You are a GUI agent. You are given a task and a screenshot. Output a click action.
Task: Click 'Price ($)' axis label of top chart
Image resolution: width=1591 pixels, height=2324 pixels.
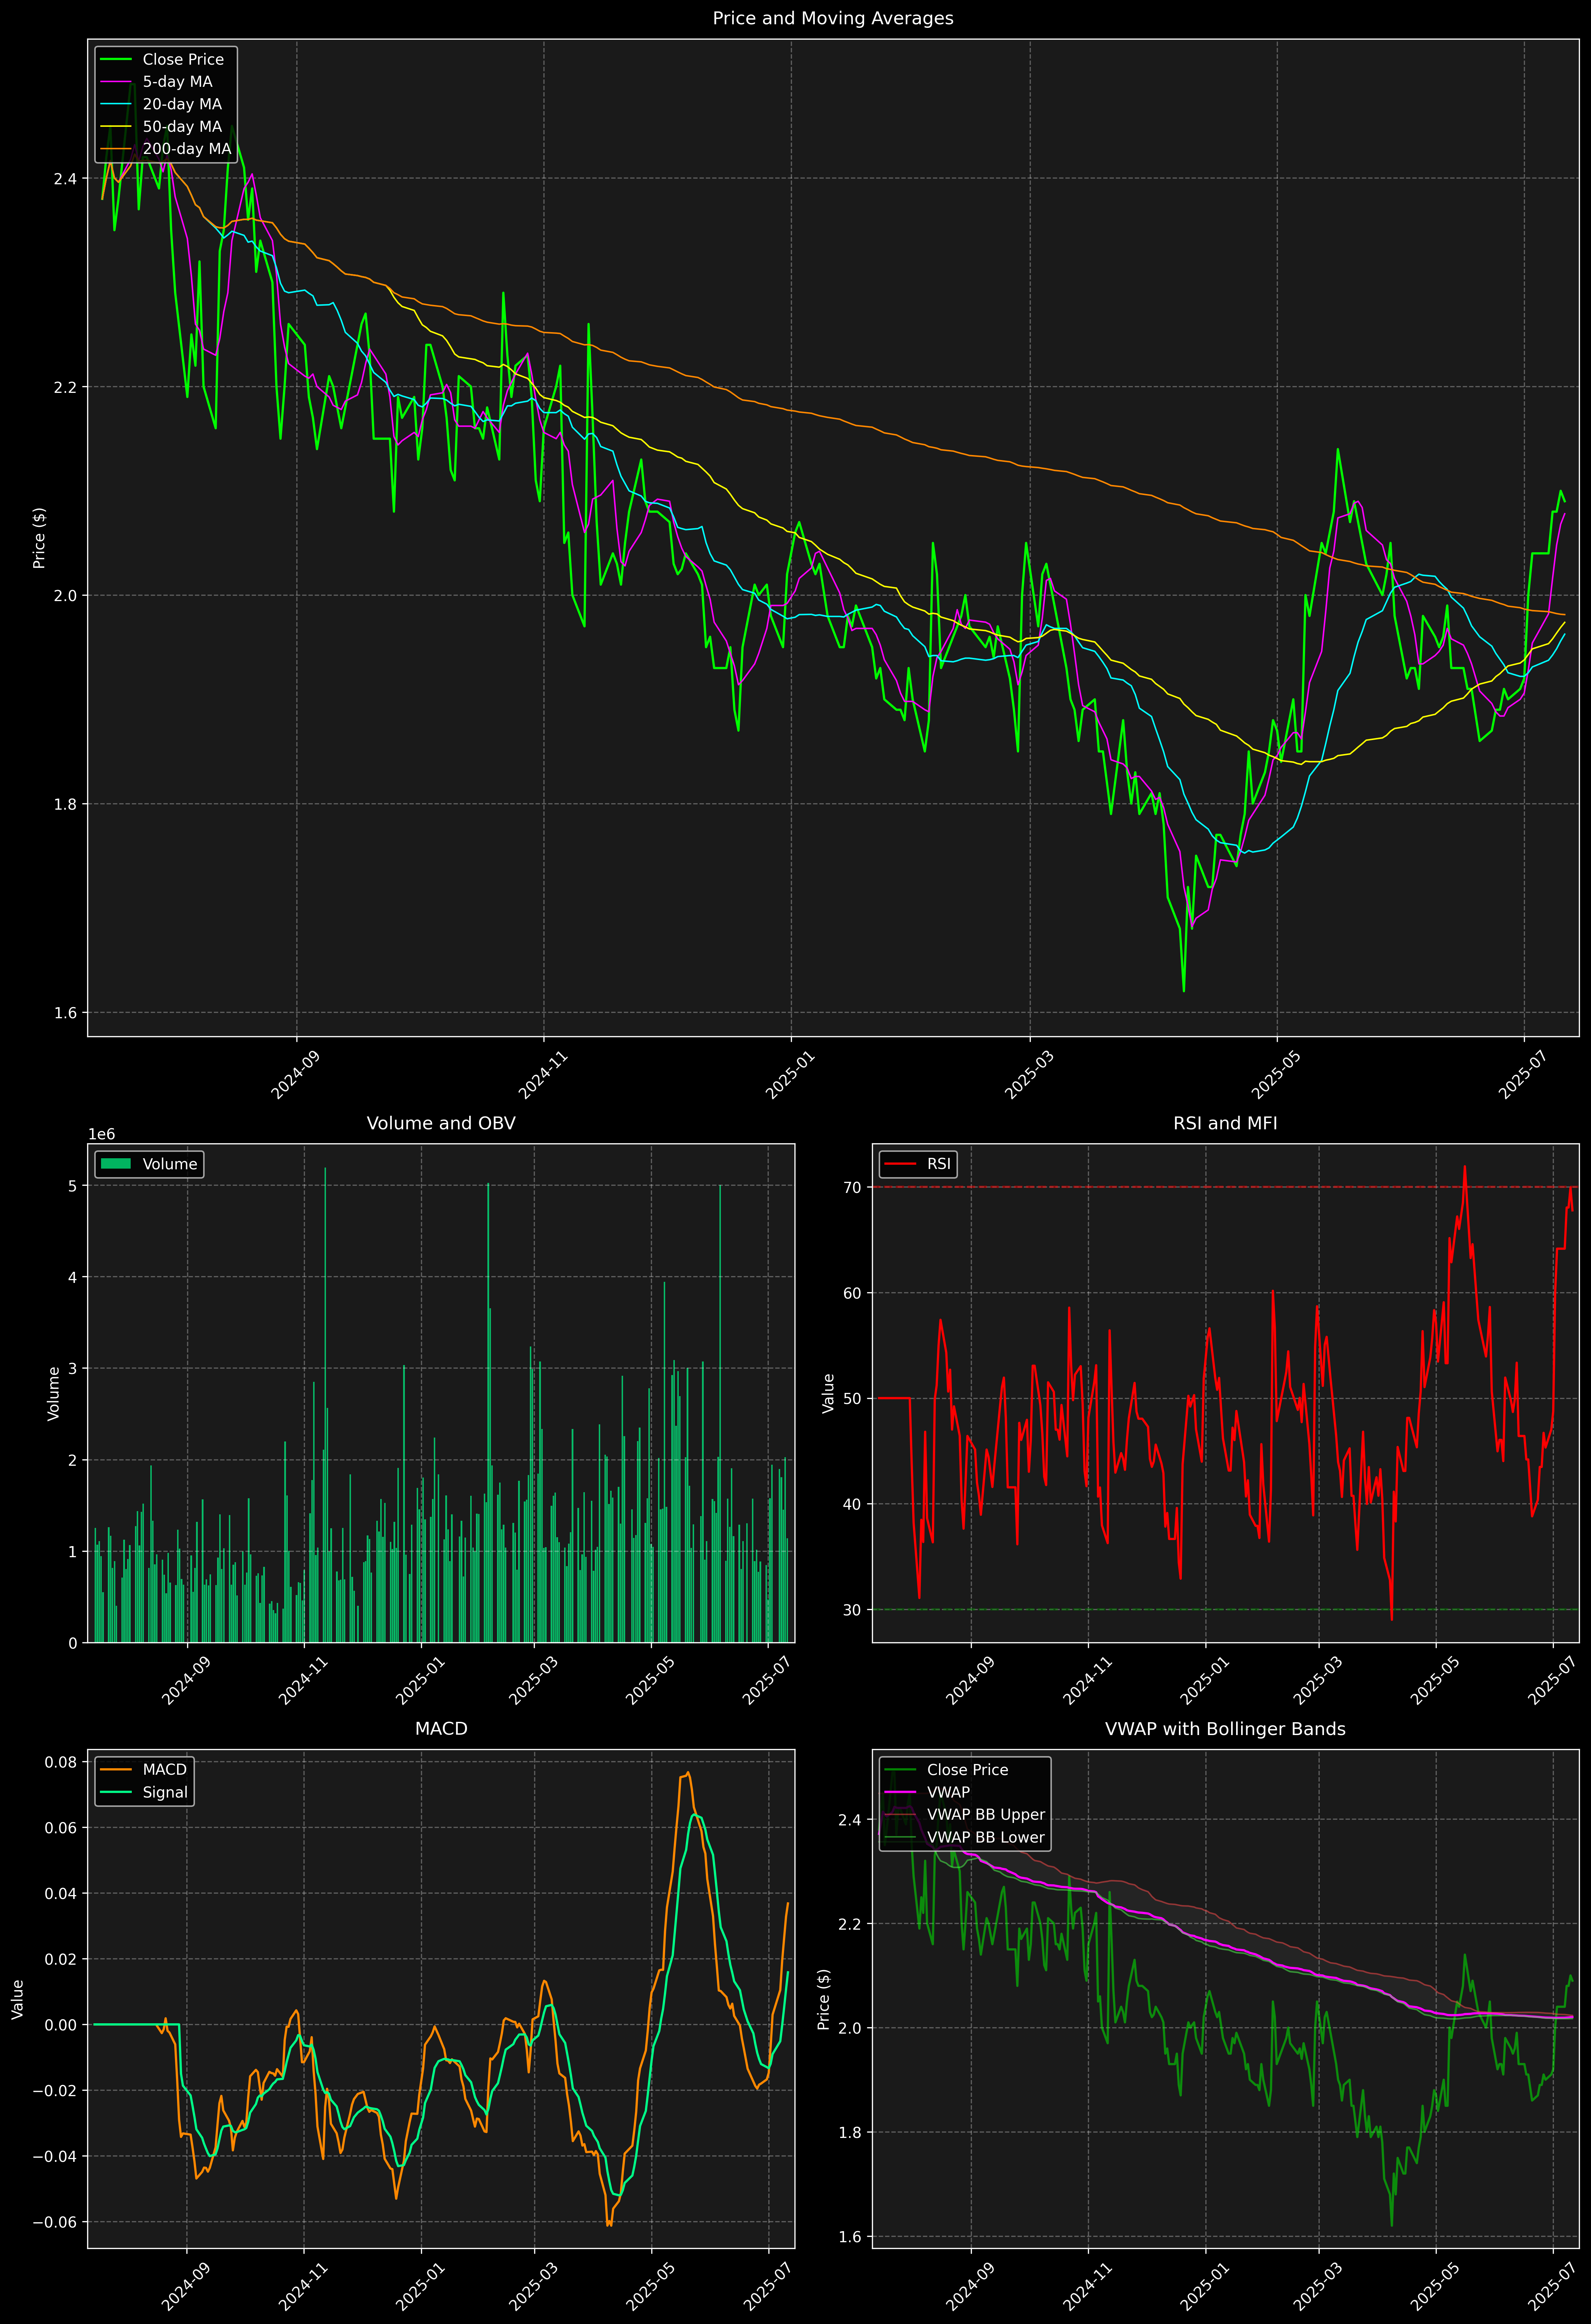coord(39,538)
